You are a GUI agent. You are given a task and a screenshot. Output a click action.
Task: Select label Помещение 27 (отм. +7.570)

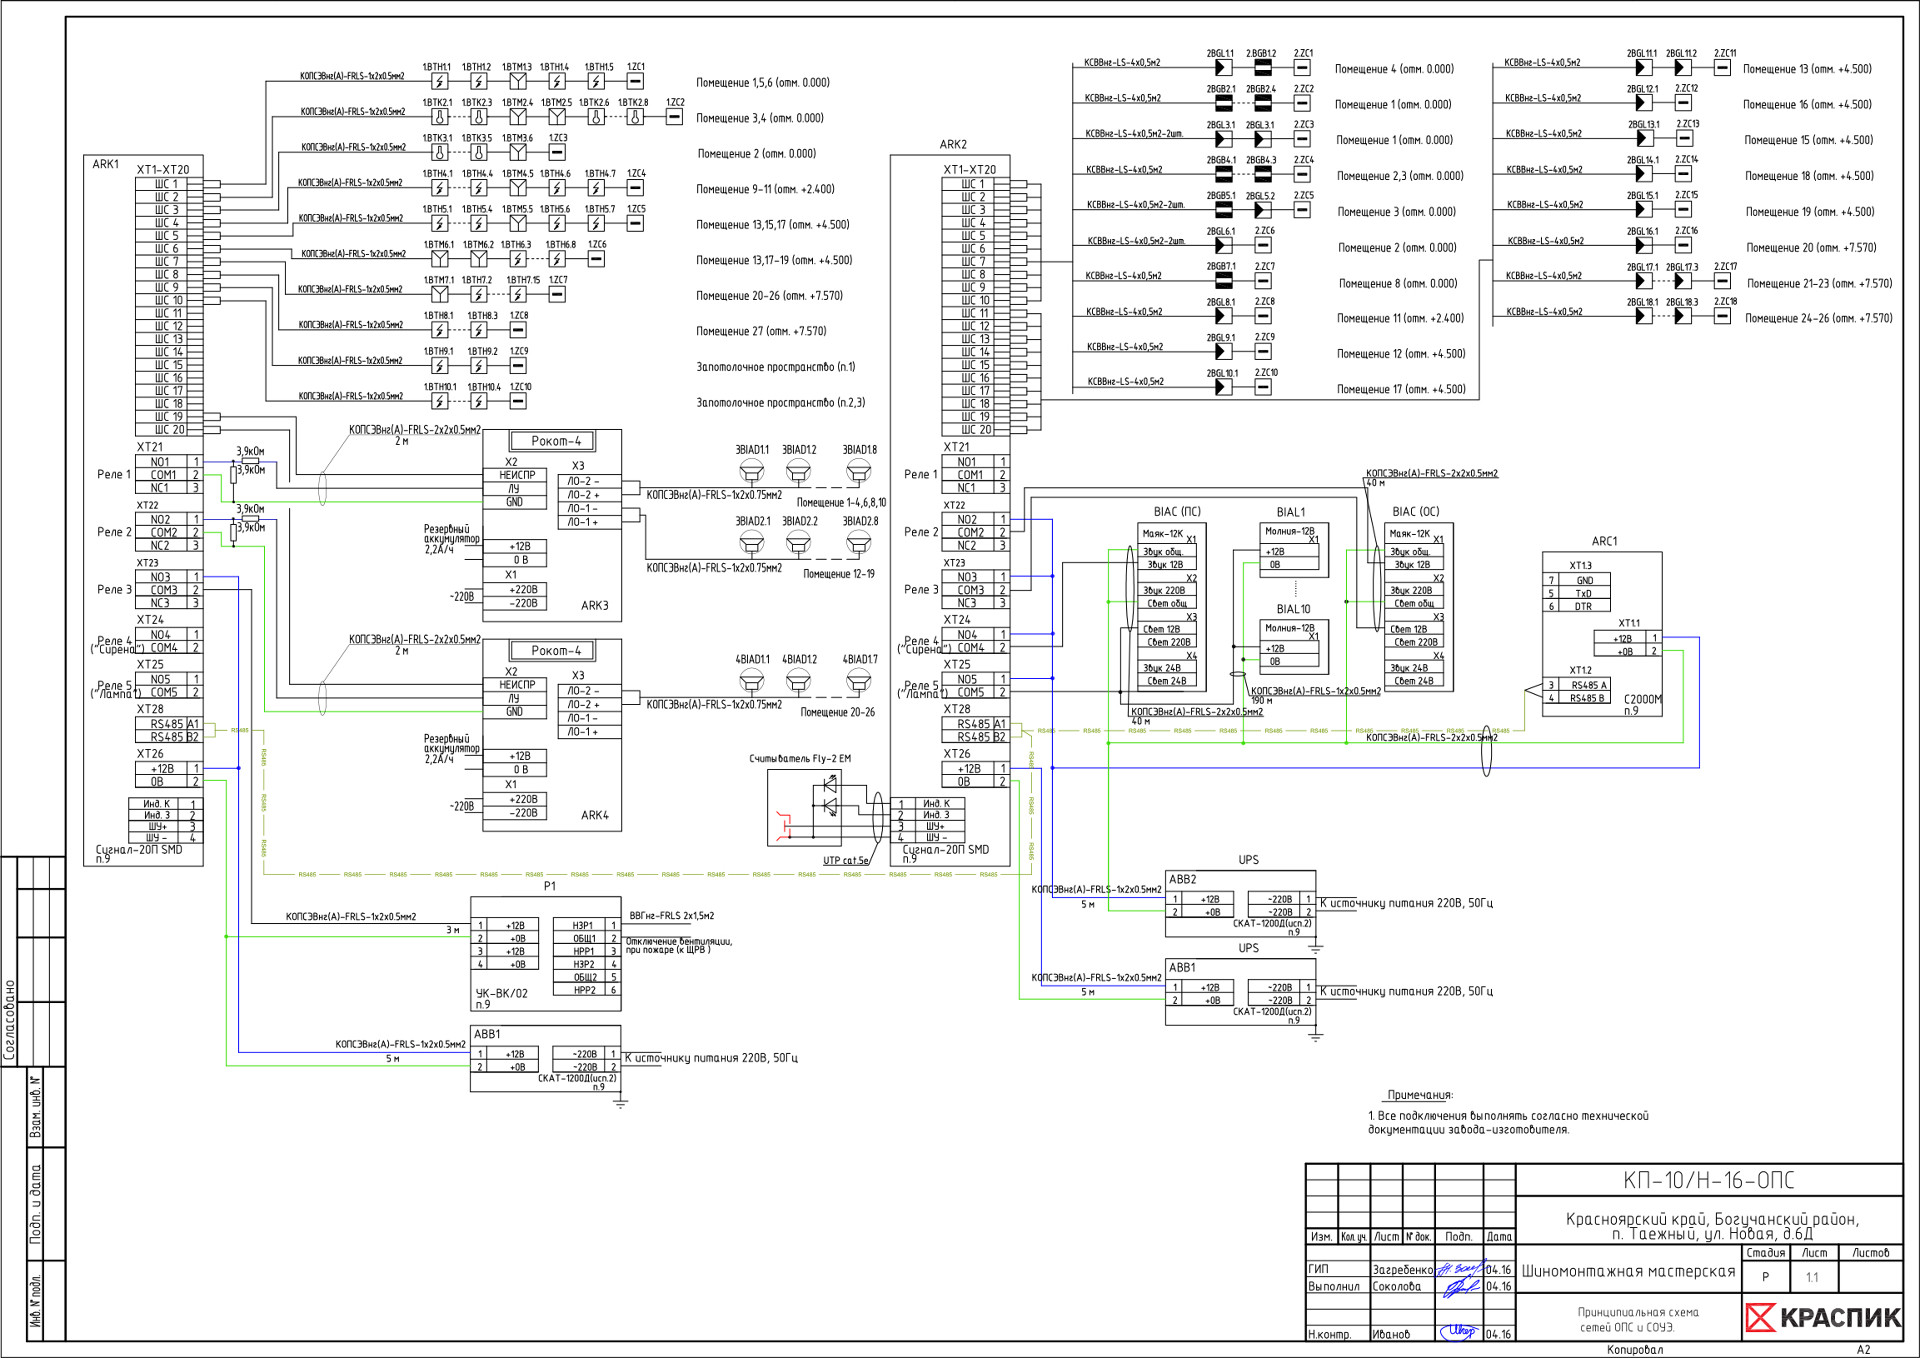point(761,331)
